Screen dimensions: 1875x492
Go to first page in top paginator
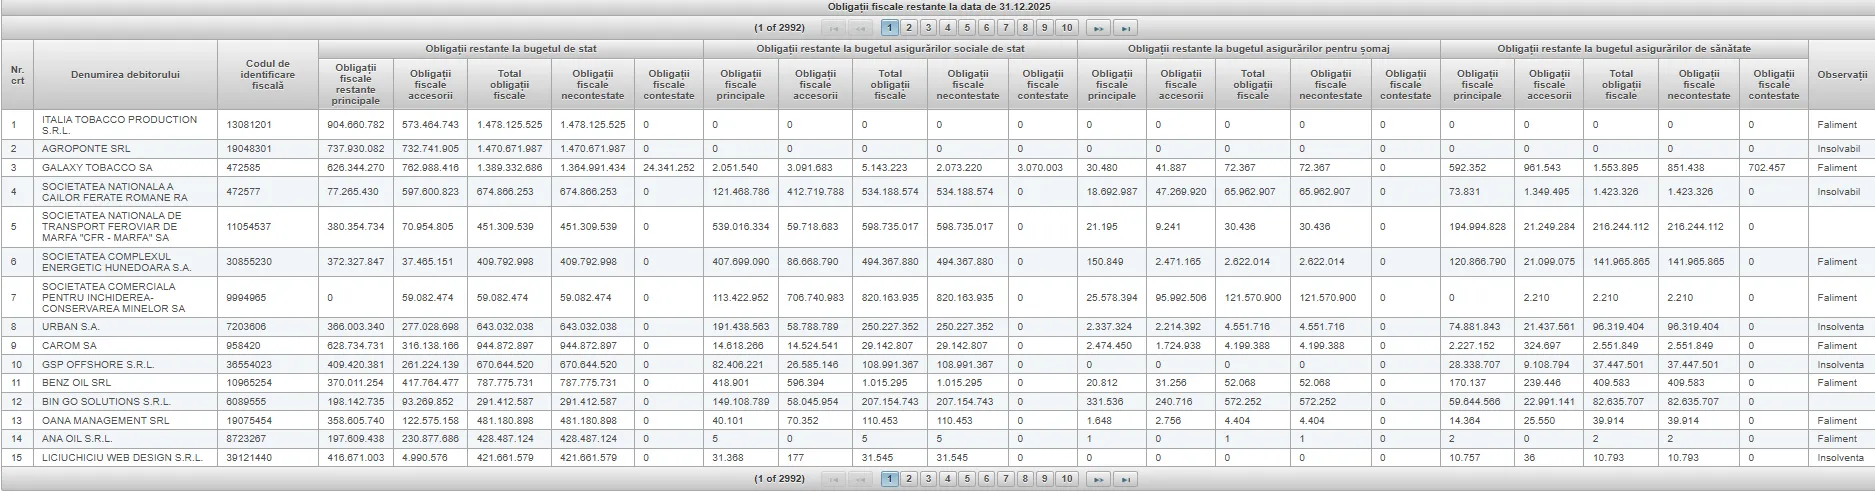click(x=834, y=28)
